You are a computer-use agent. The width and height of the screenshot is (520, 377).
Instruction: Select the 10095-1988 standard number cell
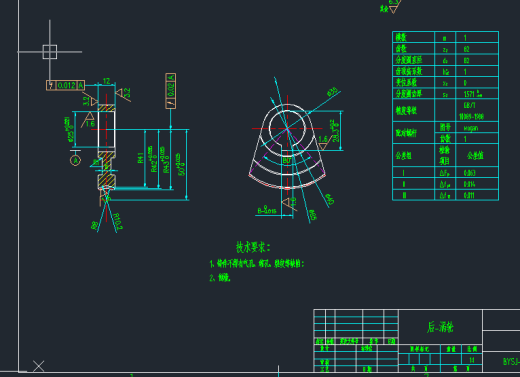pos(471,116)
